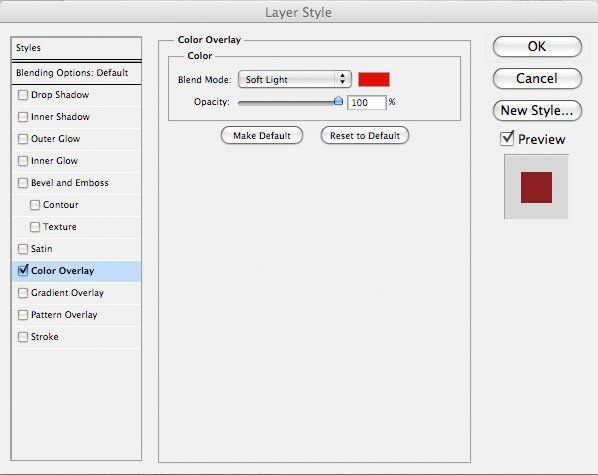Turn on Bevel and Emboss checkbox

pyautogui.click(x=23, y=183)
